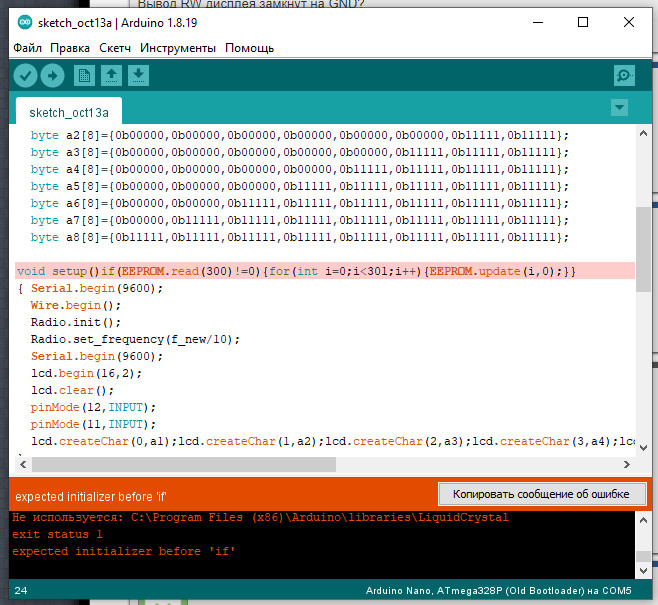658x605 pixels.
Task: Open the Скетч menu
Action: pyautogui.click(x=115, y=48)
